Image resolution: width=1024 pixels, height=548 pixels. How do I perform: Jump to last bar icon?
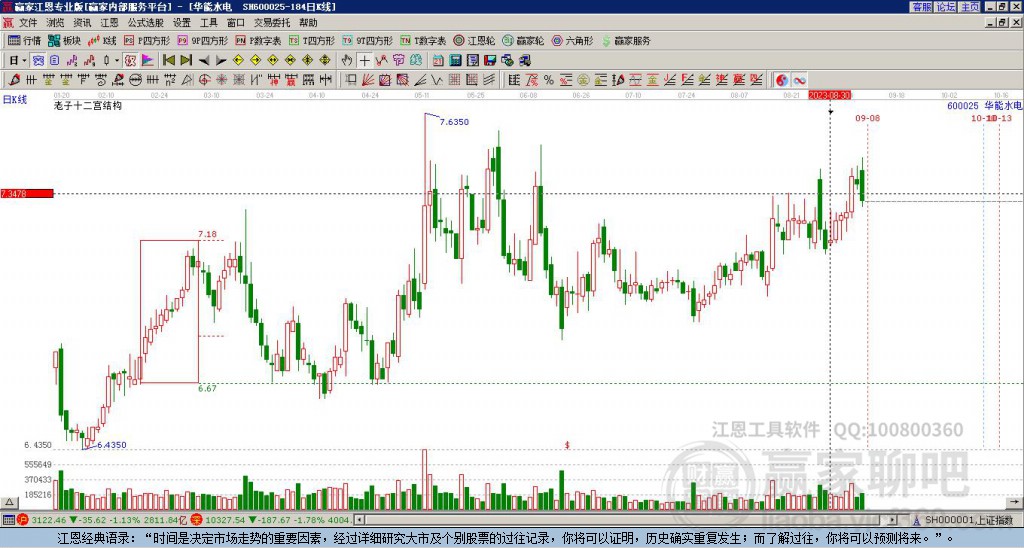185,61
